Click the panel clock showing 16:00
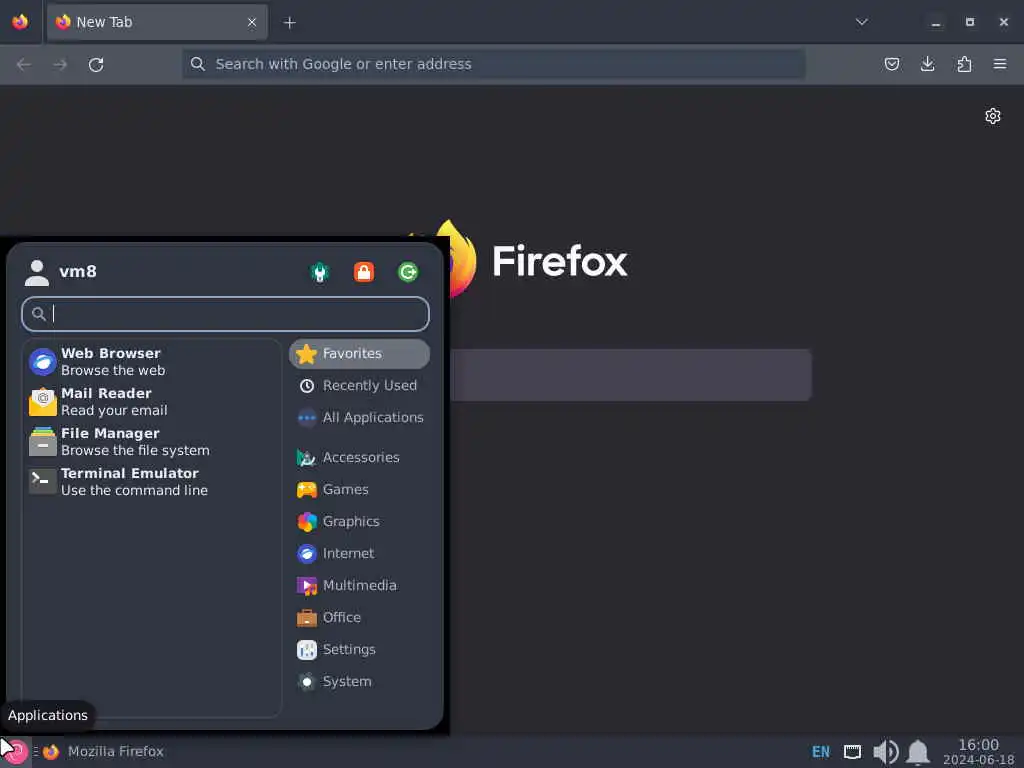 (x=979, y=752)
